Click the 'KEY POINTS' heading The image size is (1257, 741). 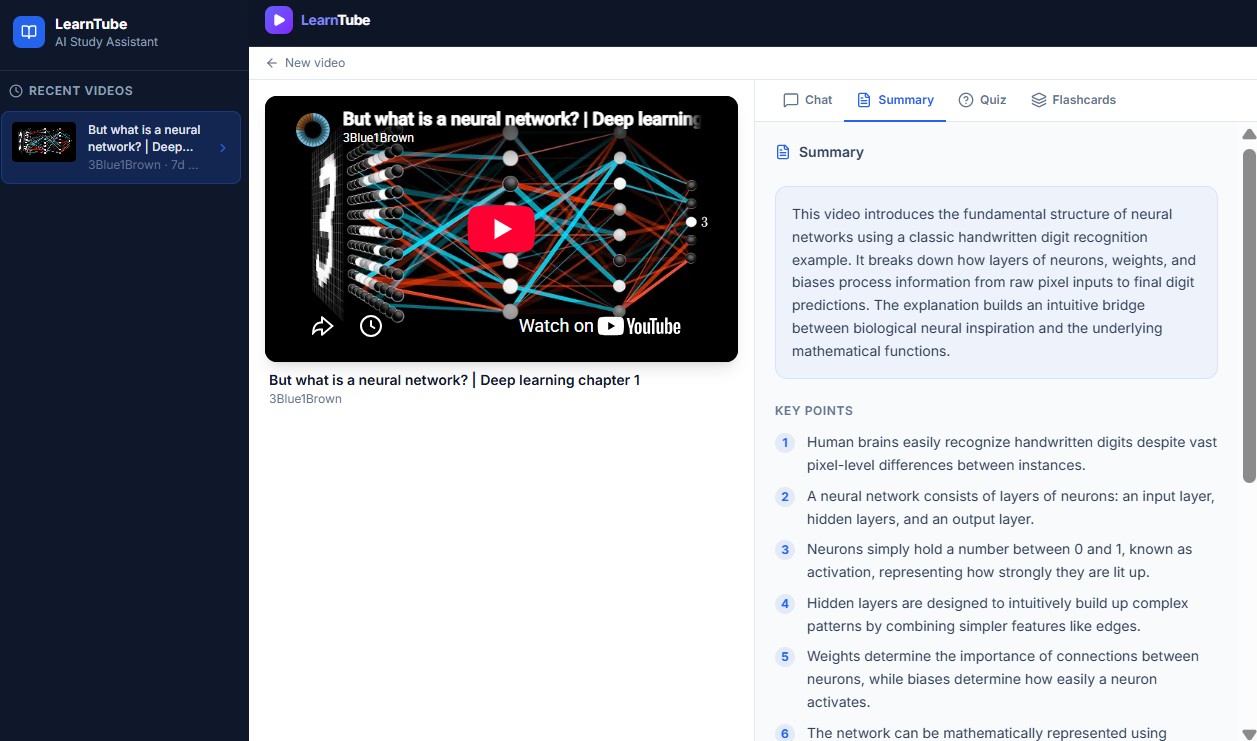814,411
